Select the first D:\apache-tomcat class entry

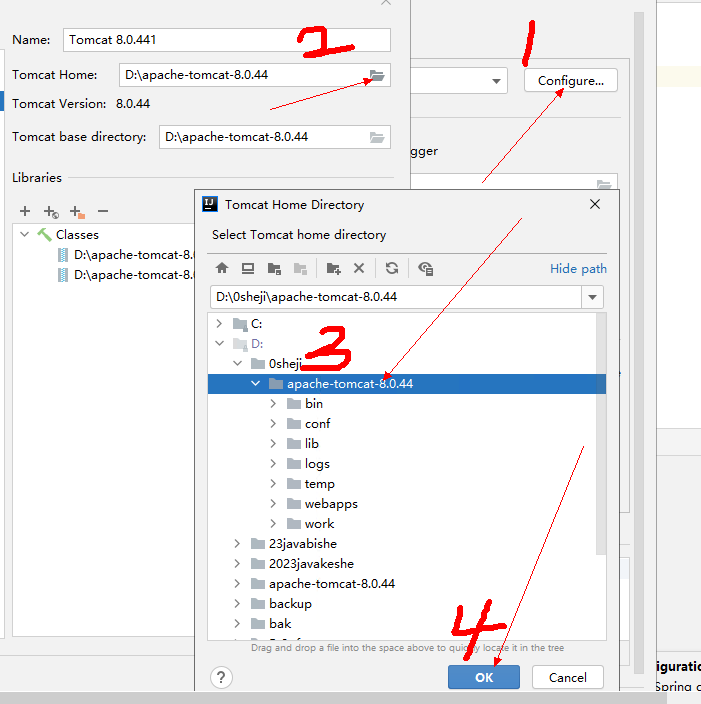pos(133,255)
